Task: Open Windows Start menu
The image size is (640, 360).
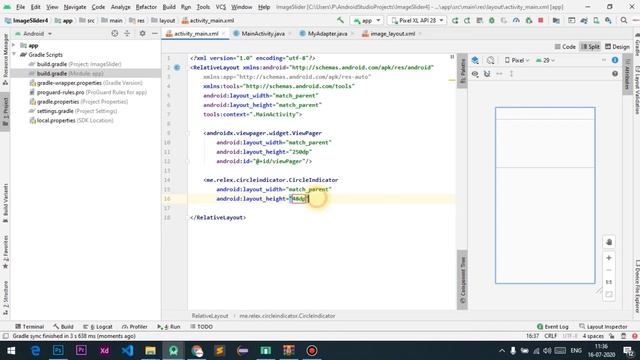Action: click(x=11, y=351)
